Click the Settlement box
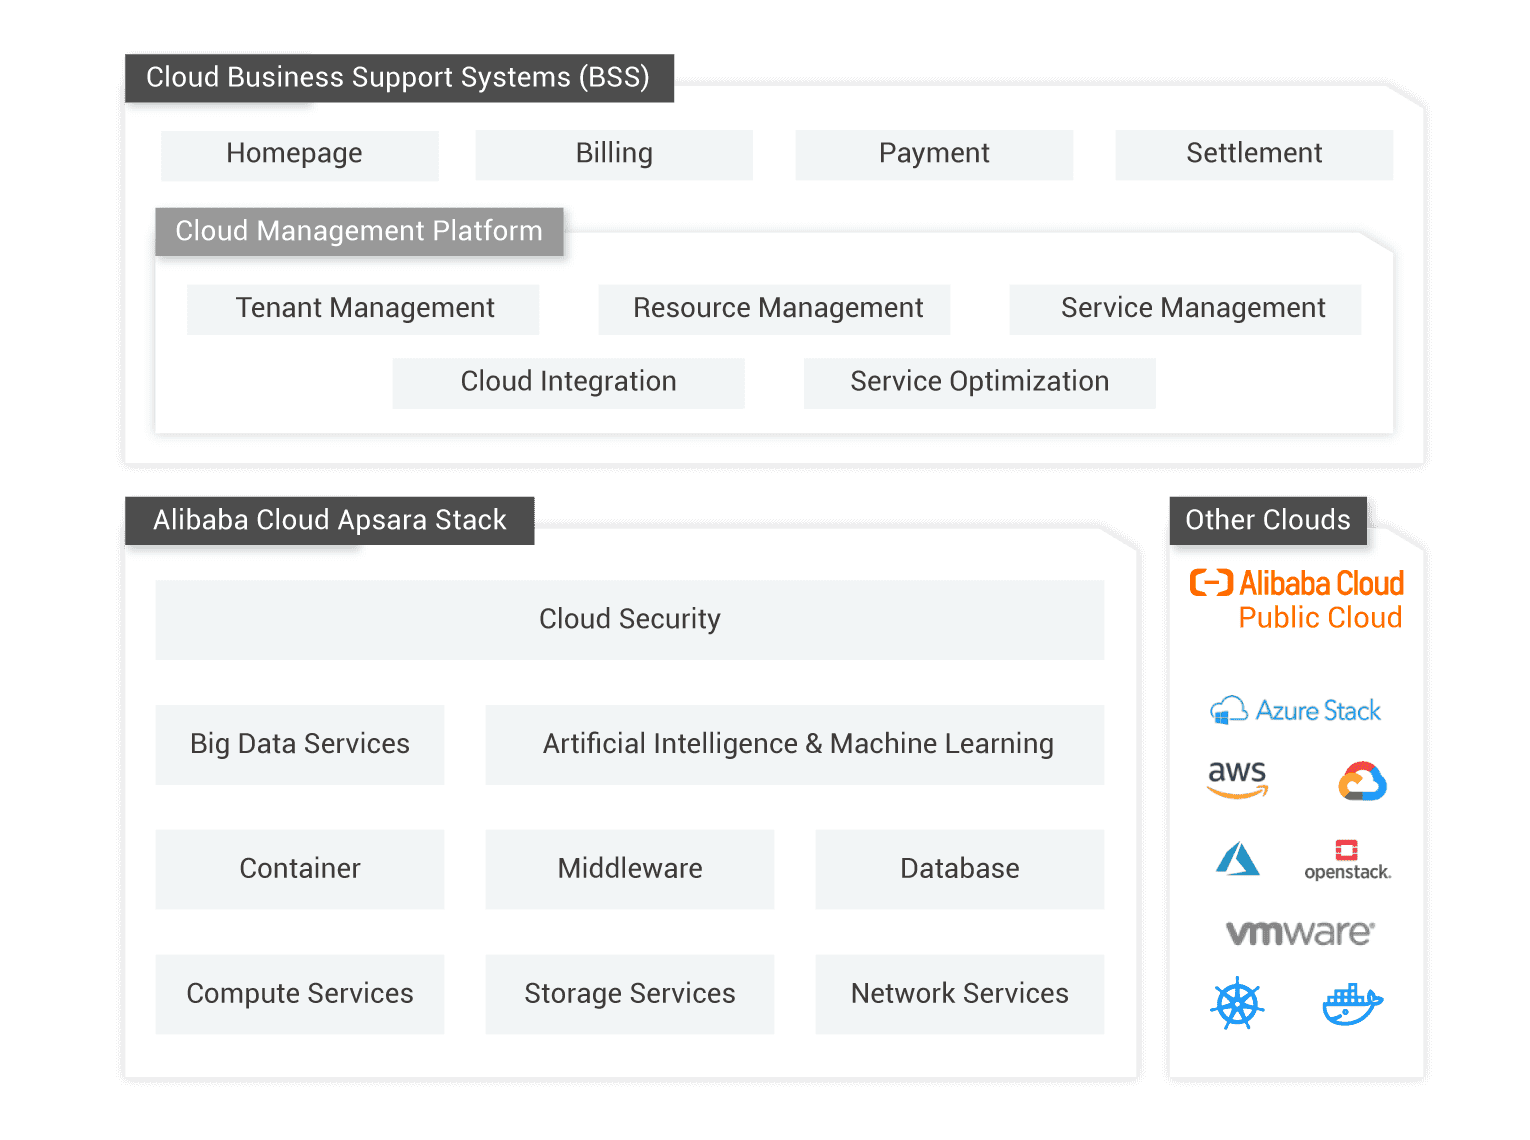 (1254, 154)
